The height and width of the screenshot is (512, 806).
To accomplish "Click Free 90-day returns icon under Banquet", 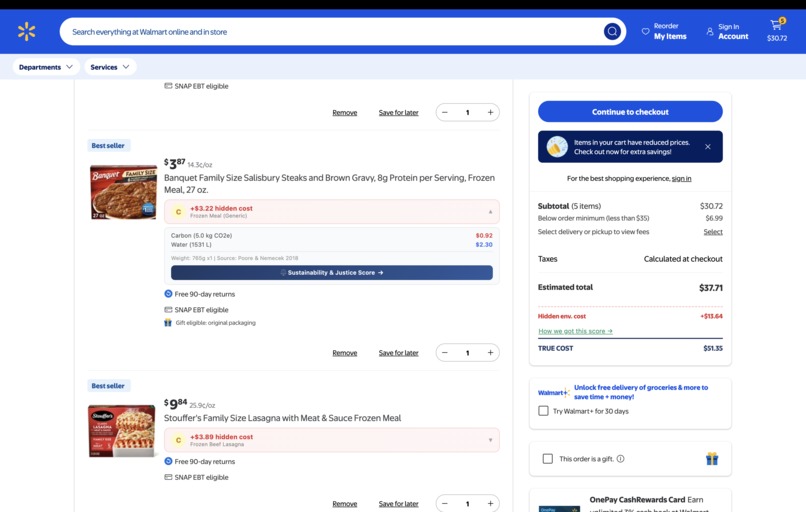I will tap(168, 294).
